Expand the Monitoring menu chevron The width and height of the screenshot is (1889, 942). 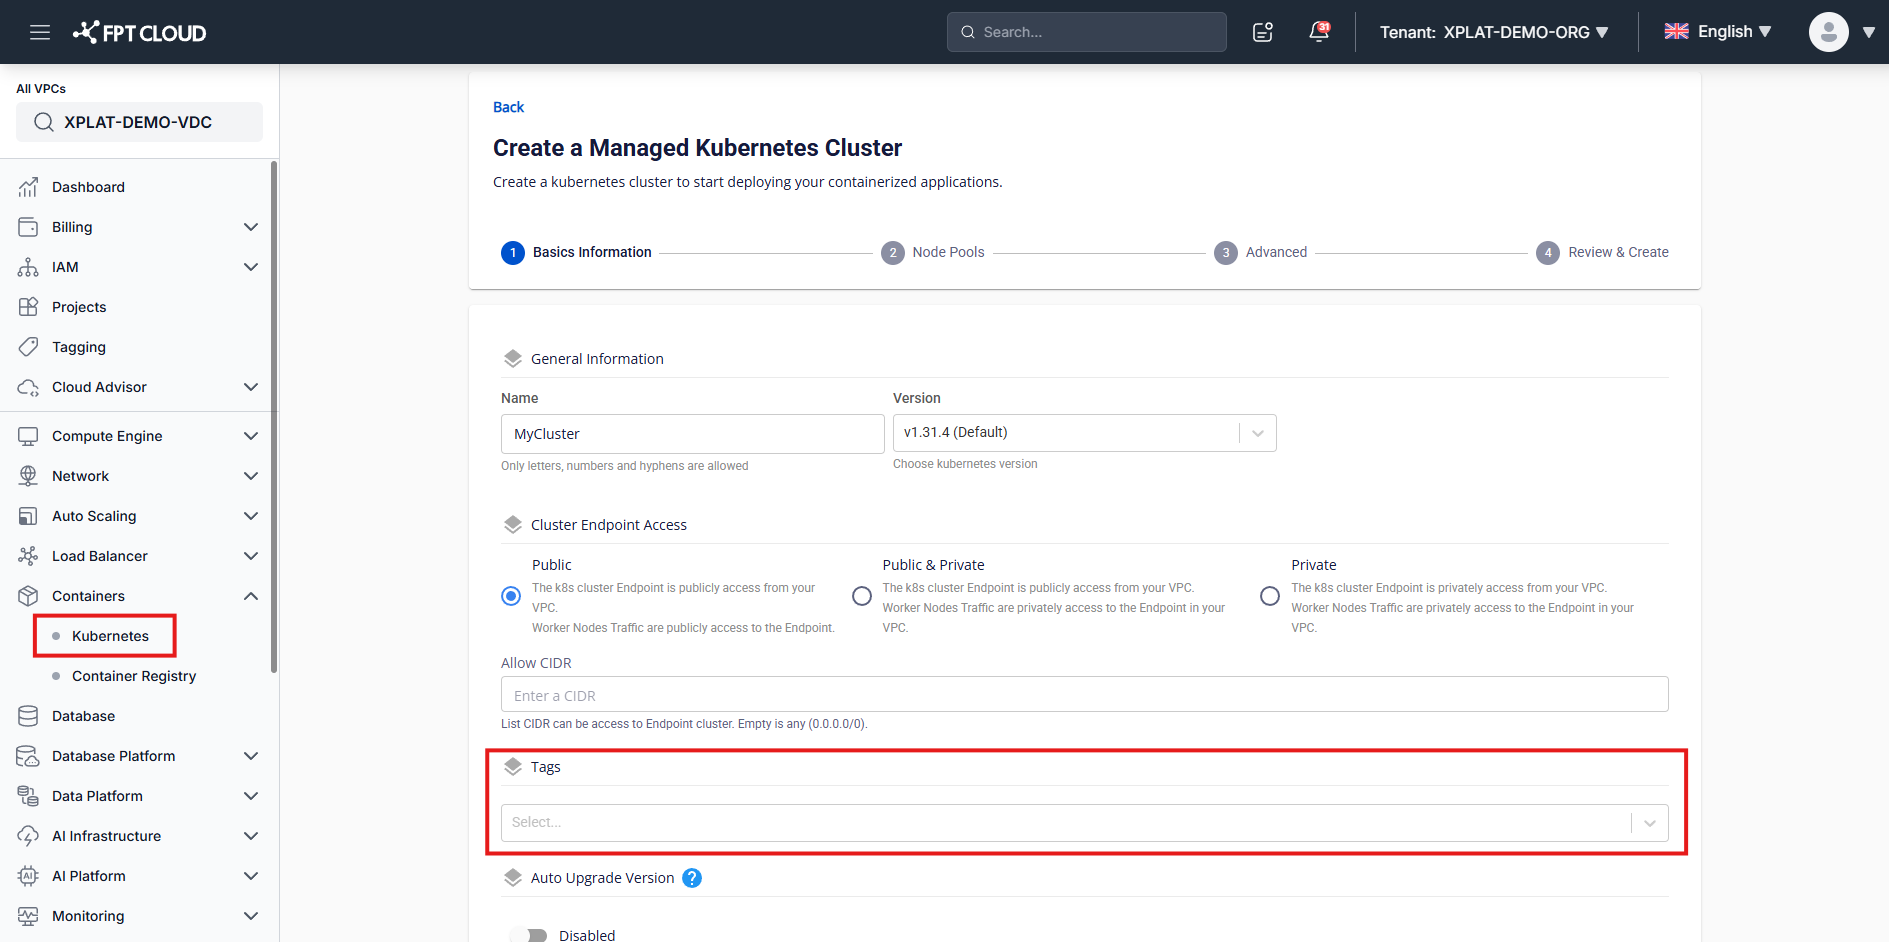(251, 916)
